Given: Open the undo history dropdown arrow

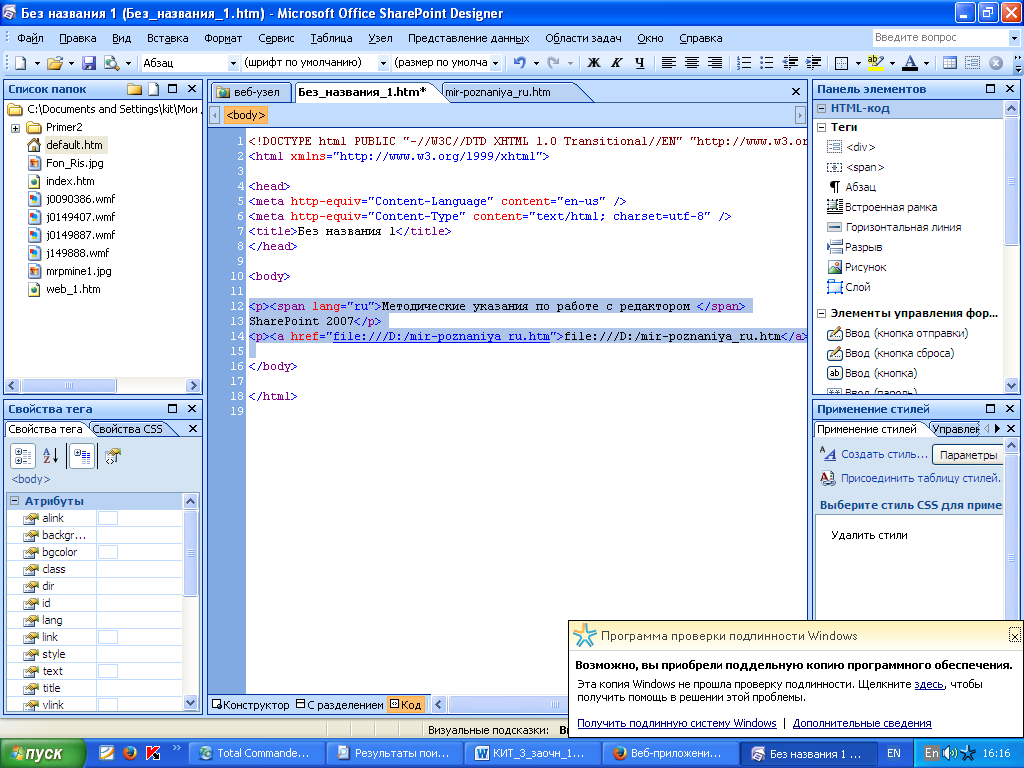Looking at the screenshot, I should pyautogui.click(x=536, y=63).
